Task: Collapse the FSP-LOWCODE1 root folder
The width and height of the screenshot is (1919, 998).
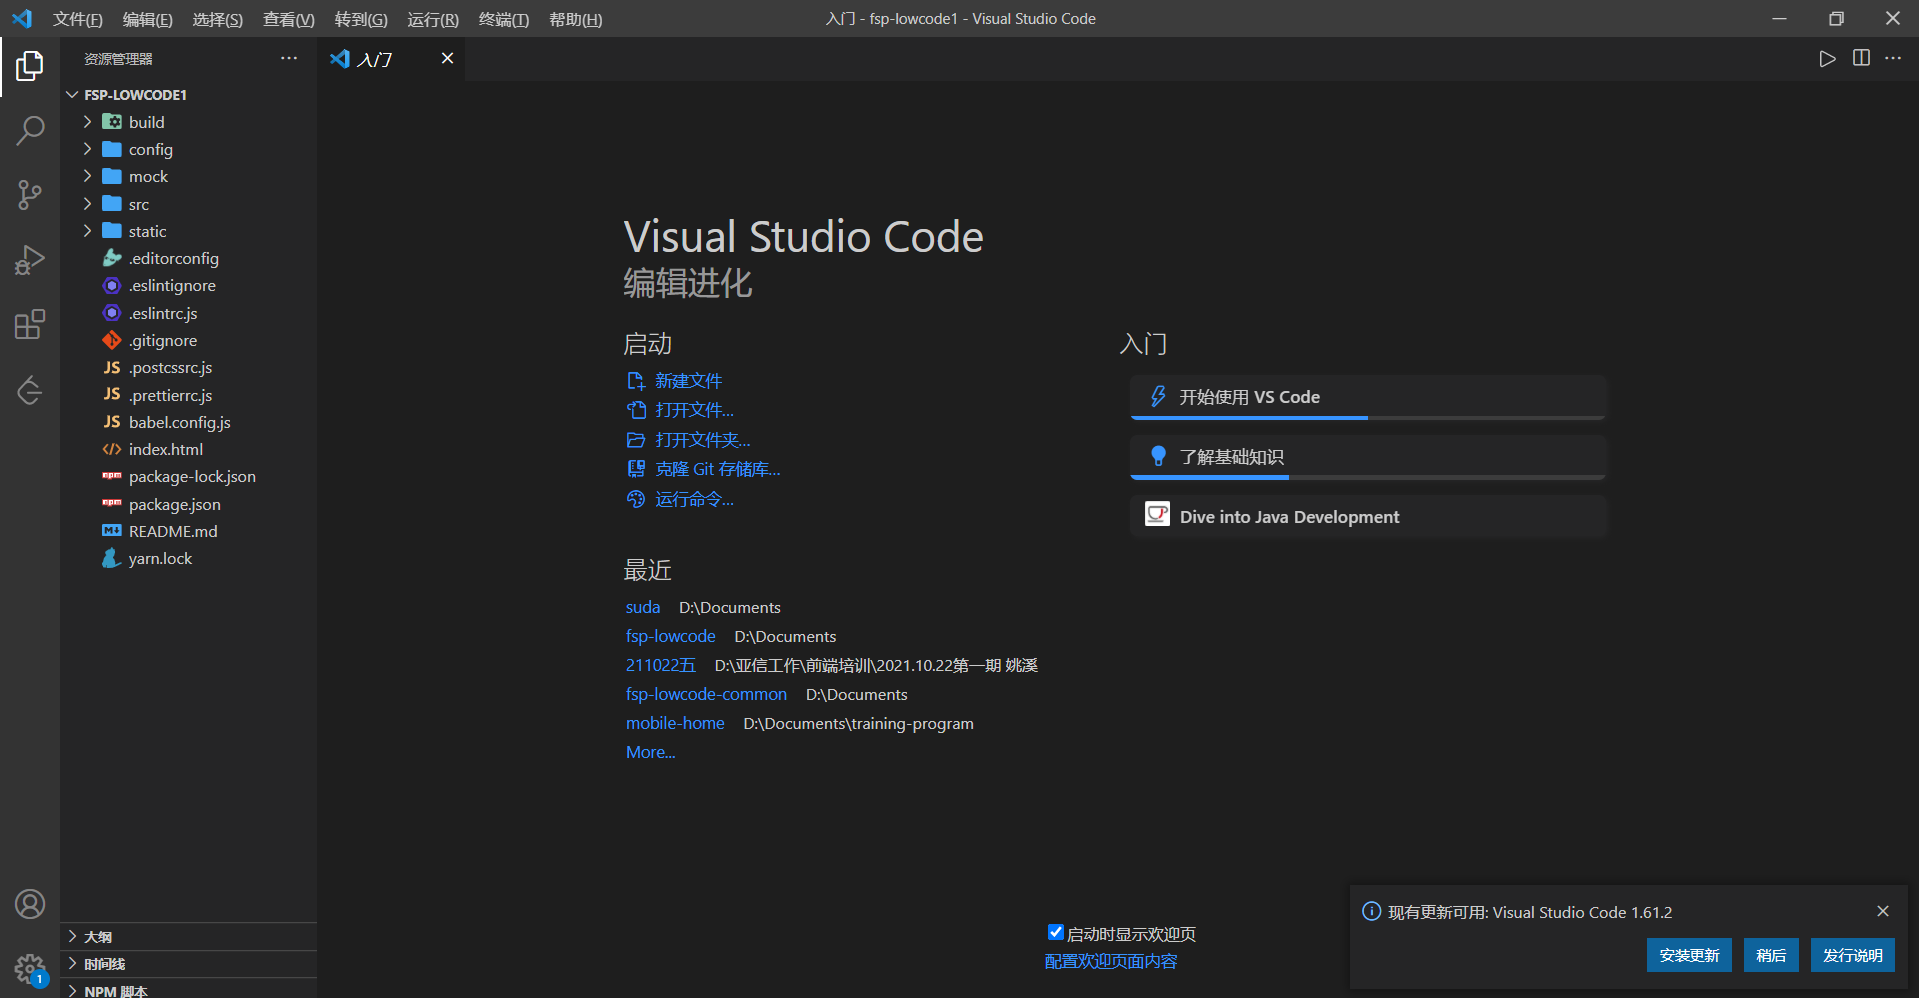Action: (72, 94)
